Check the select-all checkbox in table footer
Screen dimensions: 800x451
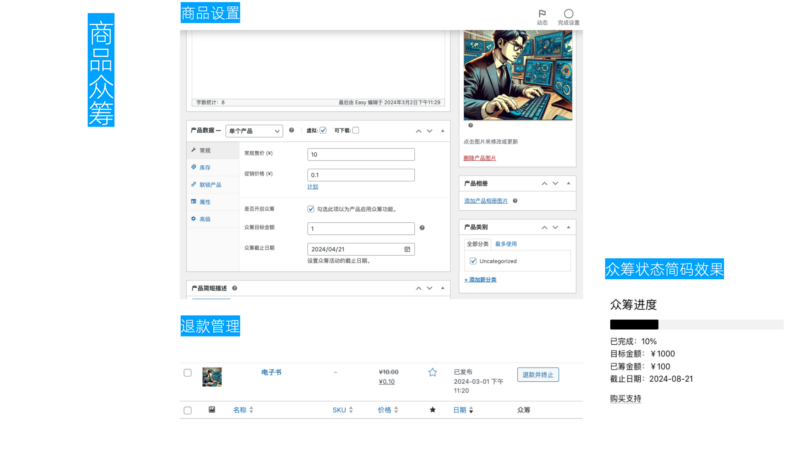tap(188, 410)
